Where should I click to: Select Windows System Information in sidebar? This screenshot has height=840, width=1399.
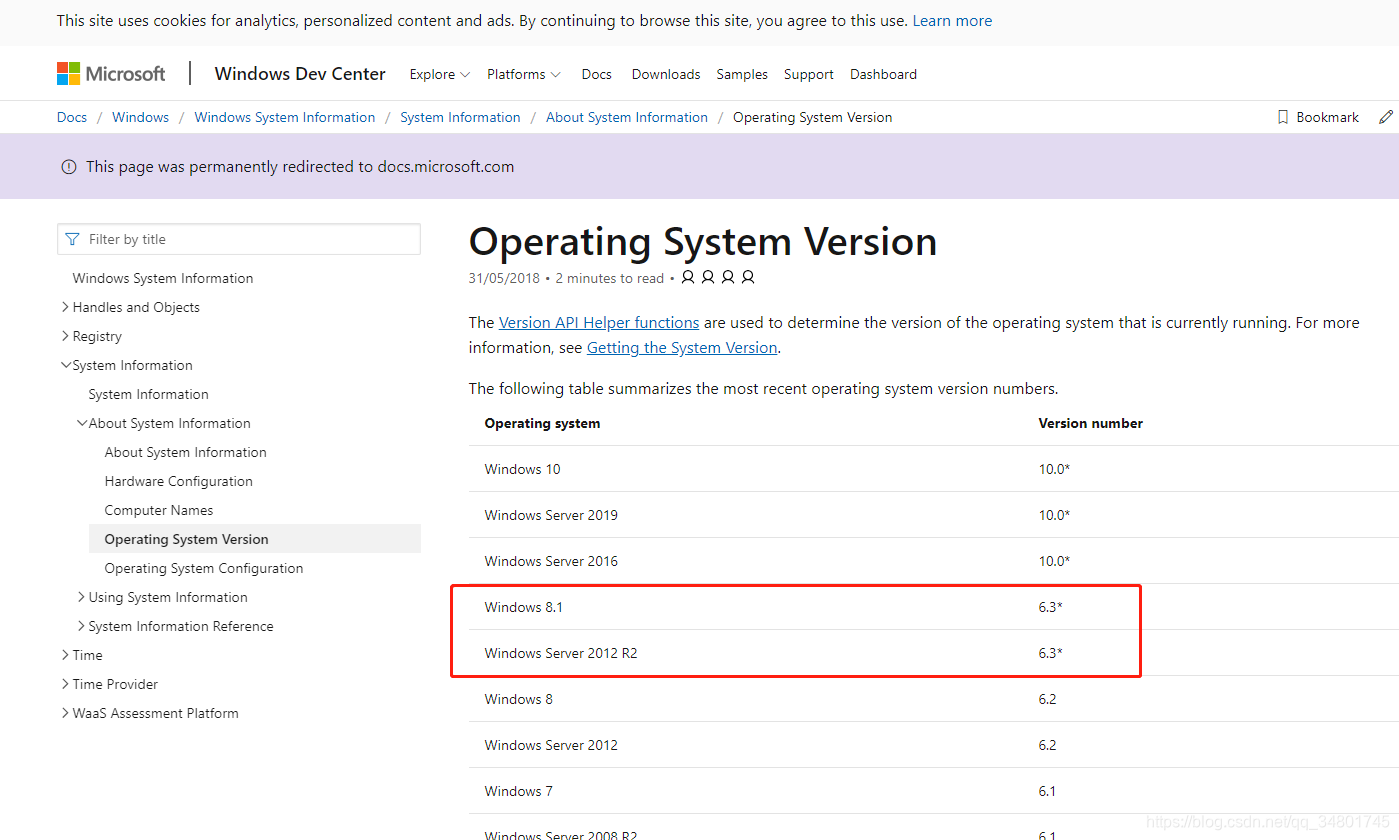coord(163,278)
